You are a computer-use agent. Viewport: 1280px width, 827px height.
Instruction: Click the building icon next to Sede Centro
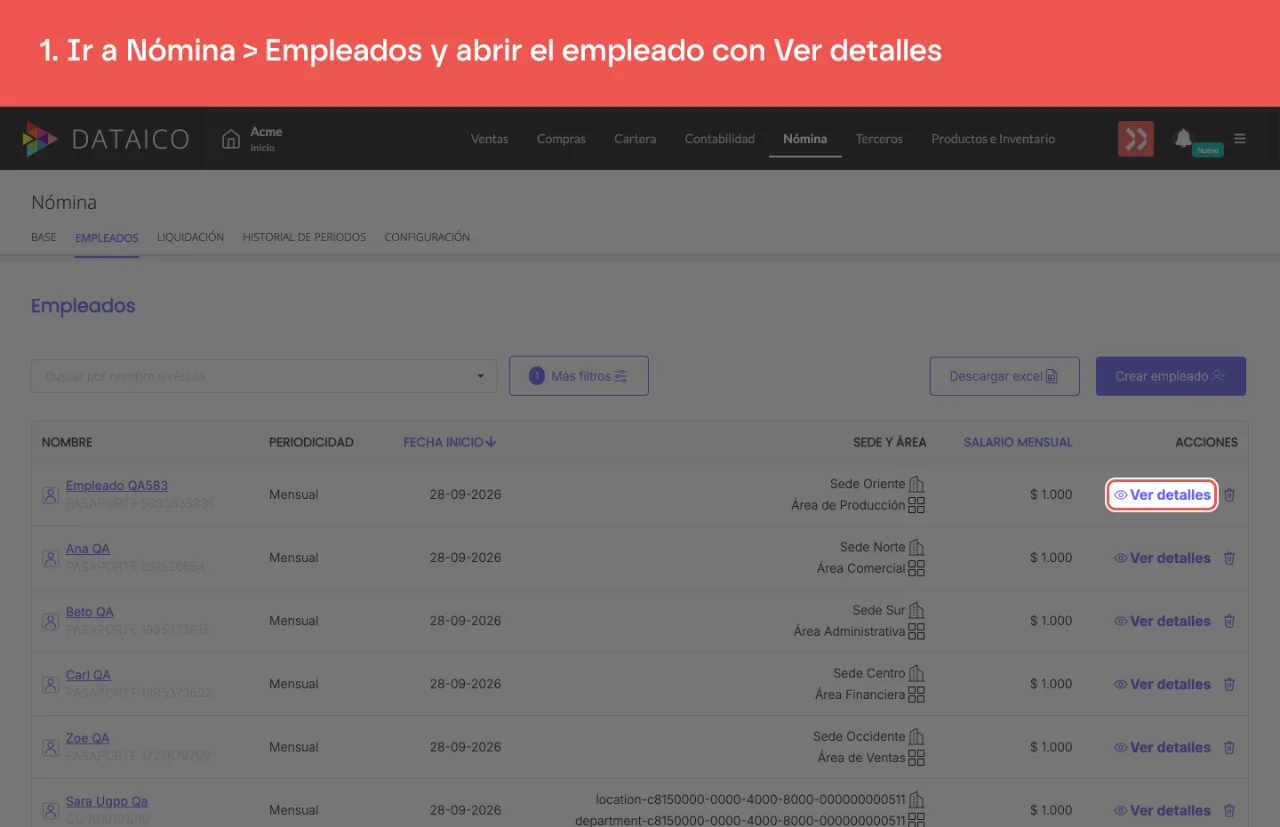coord(916,673)
